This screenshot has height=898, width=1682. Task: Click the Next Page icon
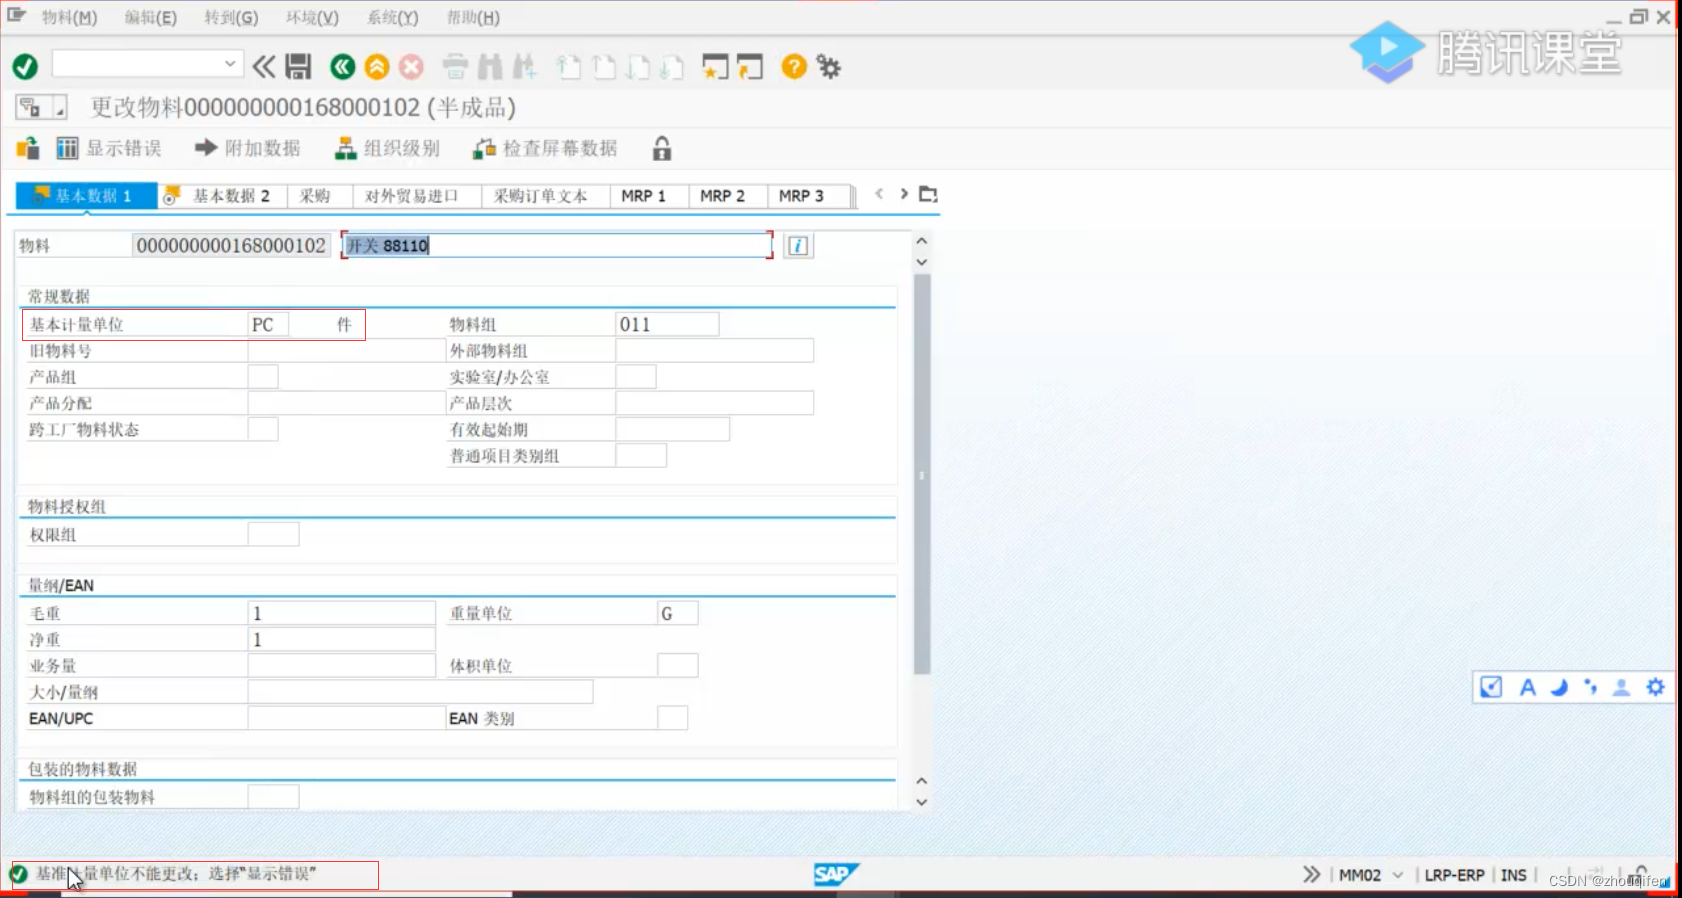pyautogui.click(x=637, y=67)
